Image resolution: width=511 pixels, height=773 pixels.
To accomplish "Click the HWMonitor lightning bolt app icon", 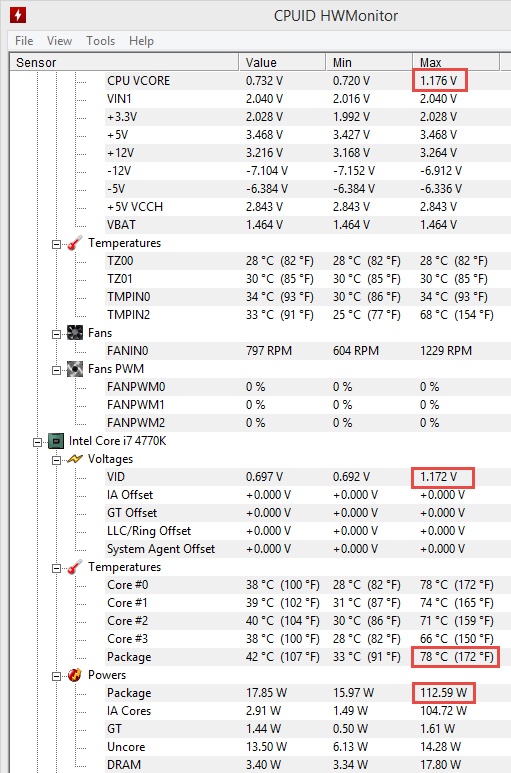I will pos(18,15).
